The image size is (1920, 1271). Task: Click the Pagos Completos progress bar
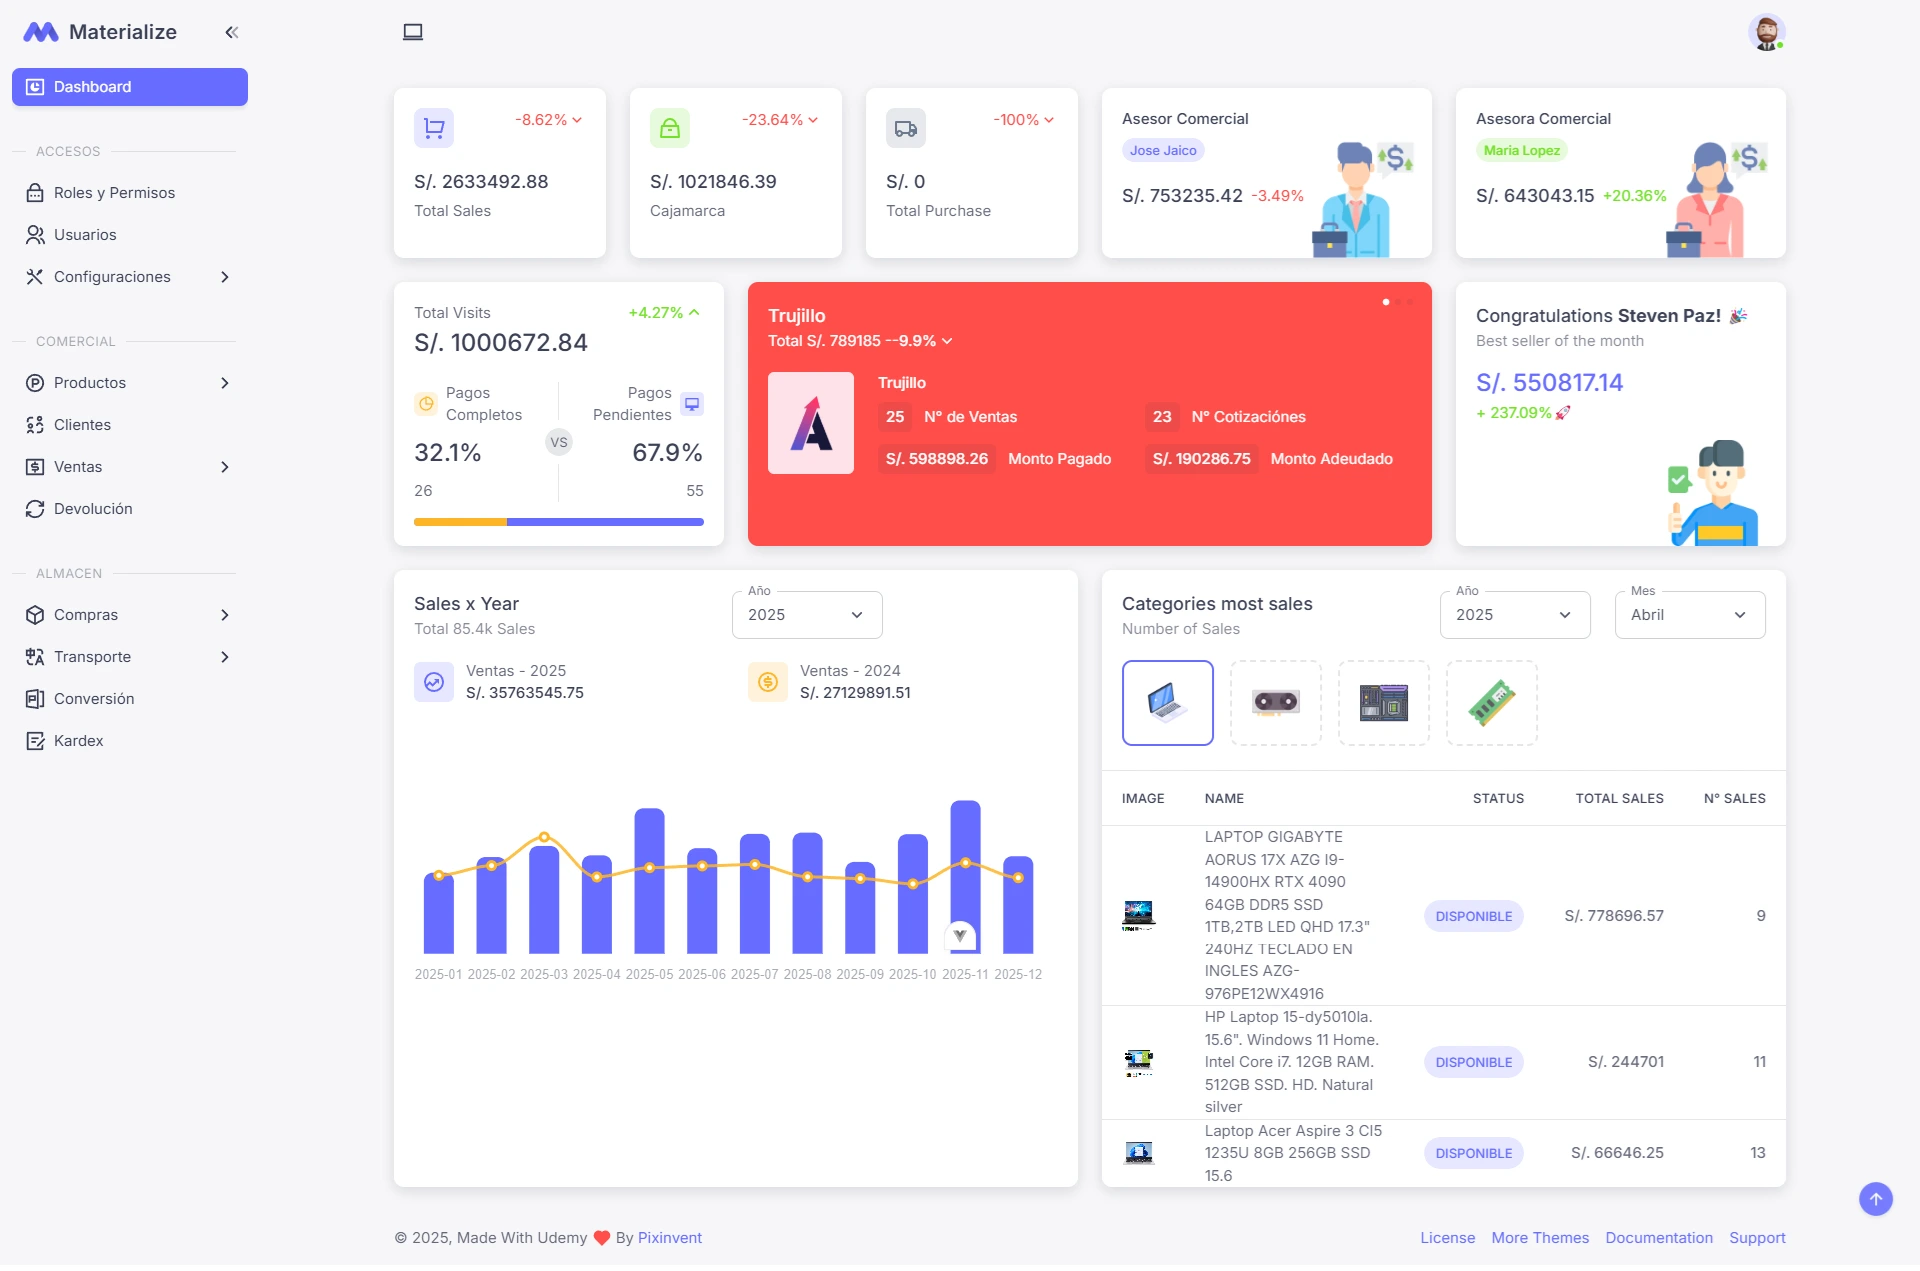[x=460, y=521]
